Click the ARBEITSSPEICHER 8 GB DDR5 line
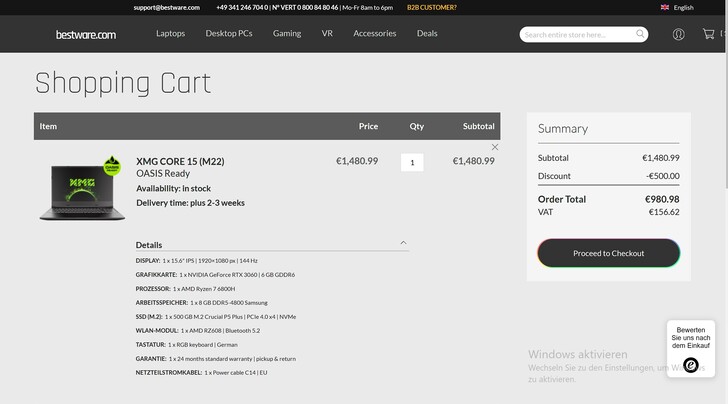The height and width of the screenshot is (404, 728). (x=202, y=303)
